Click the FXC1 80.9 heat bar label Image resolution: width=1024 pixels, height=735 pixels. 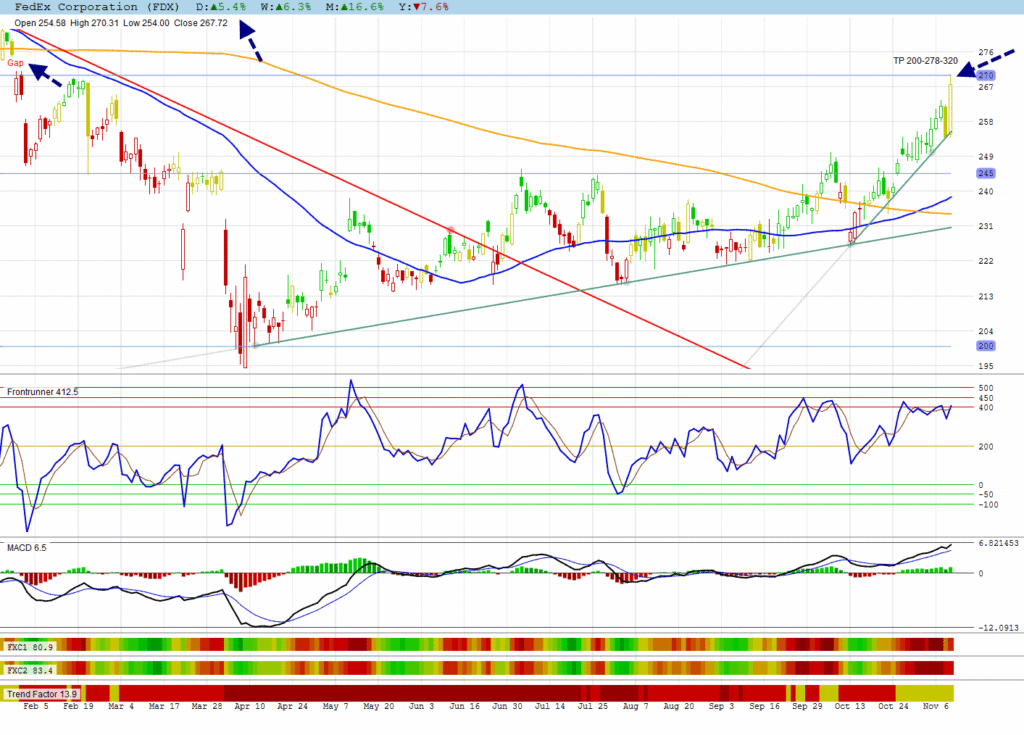tap(29, 645)
